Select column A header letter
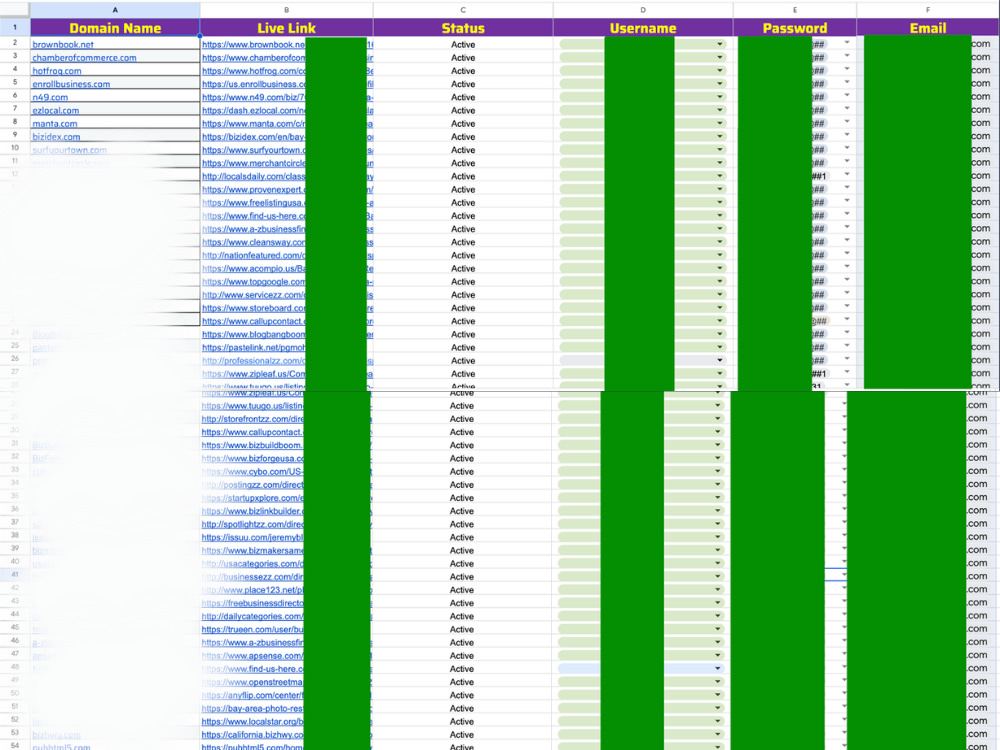 (x=115, y=10)
